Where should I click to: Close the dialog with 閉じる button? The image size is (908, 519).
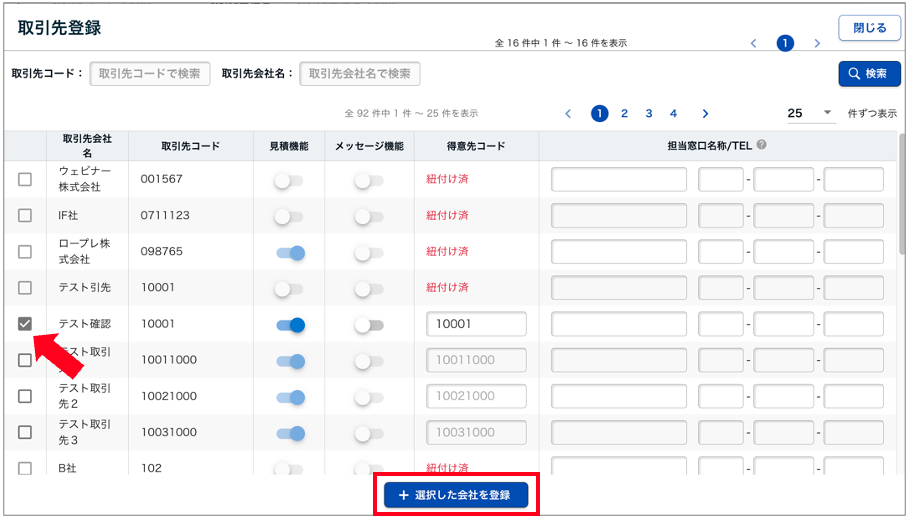(869, 28)
